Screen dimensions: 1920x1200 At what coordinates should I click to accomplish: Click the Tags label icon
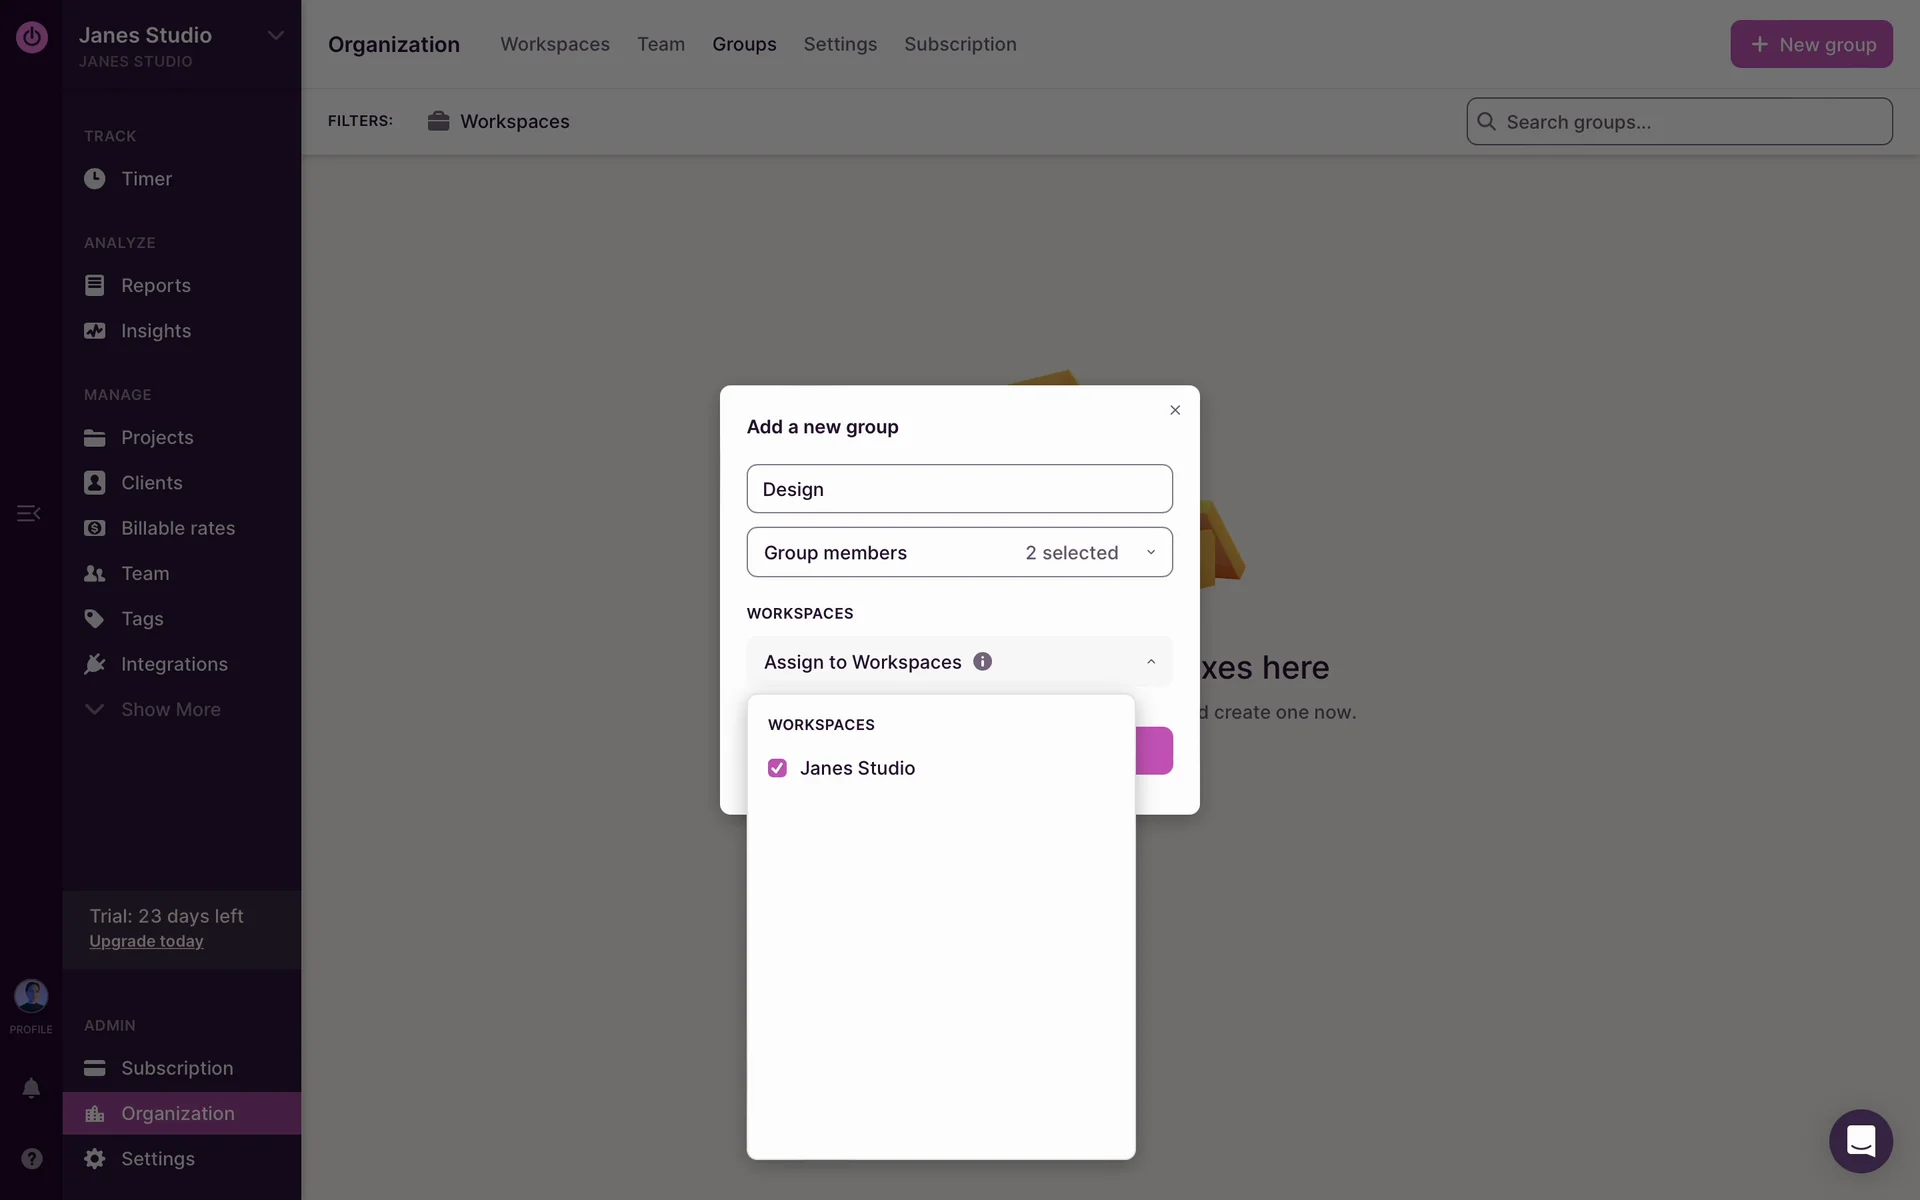[x=94, y=619]
